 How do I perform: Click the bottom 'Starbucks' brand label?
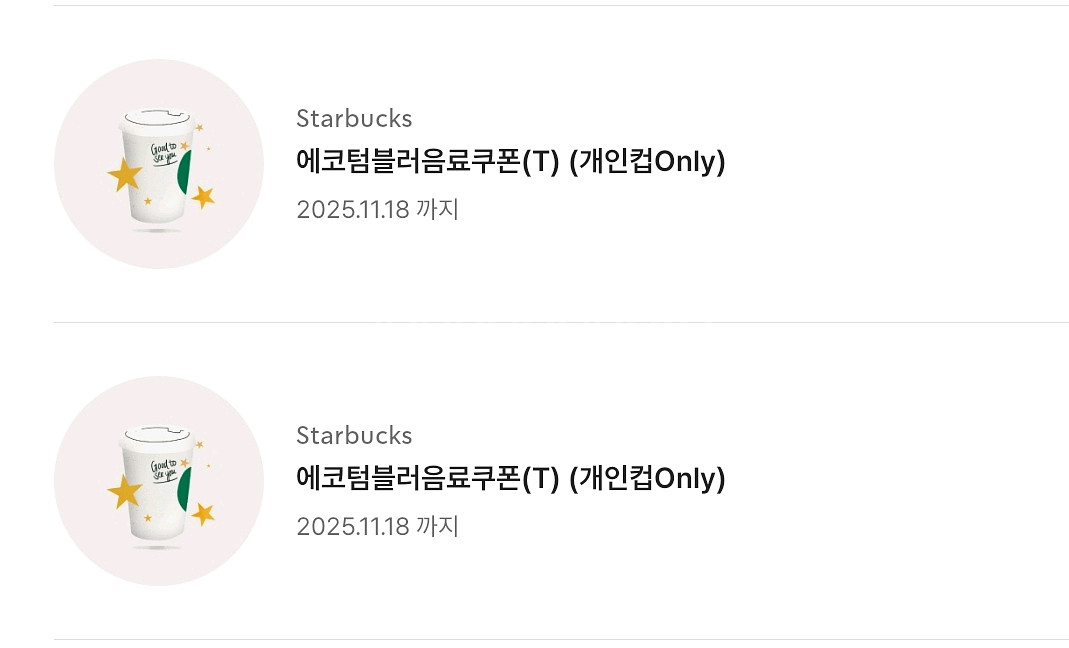353,435
